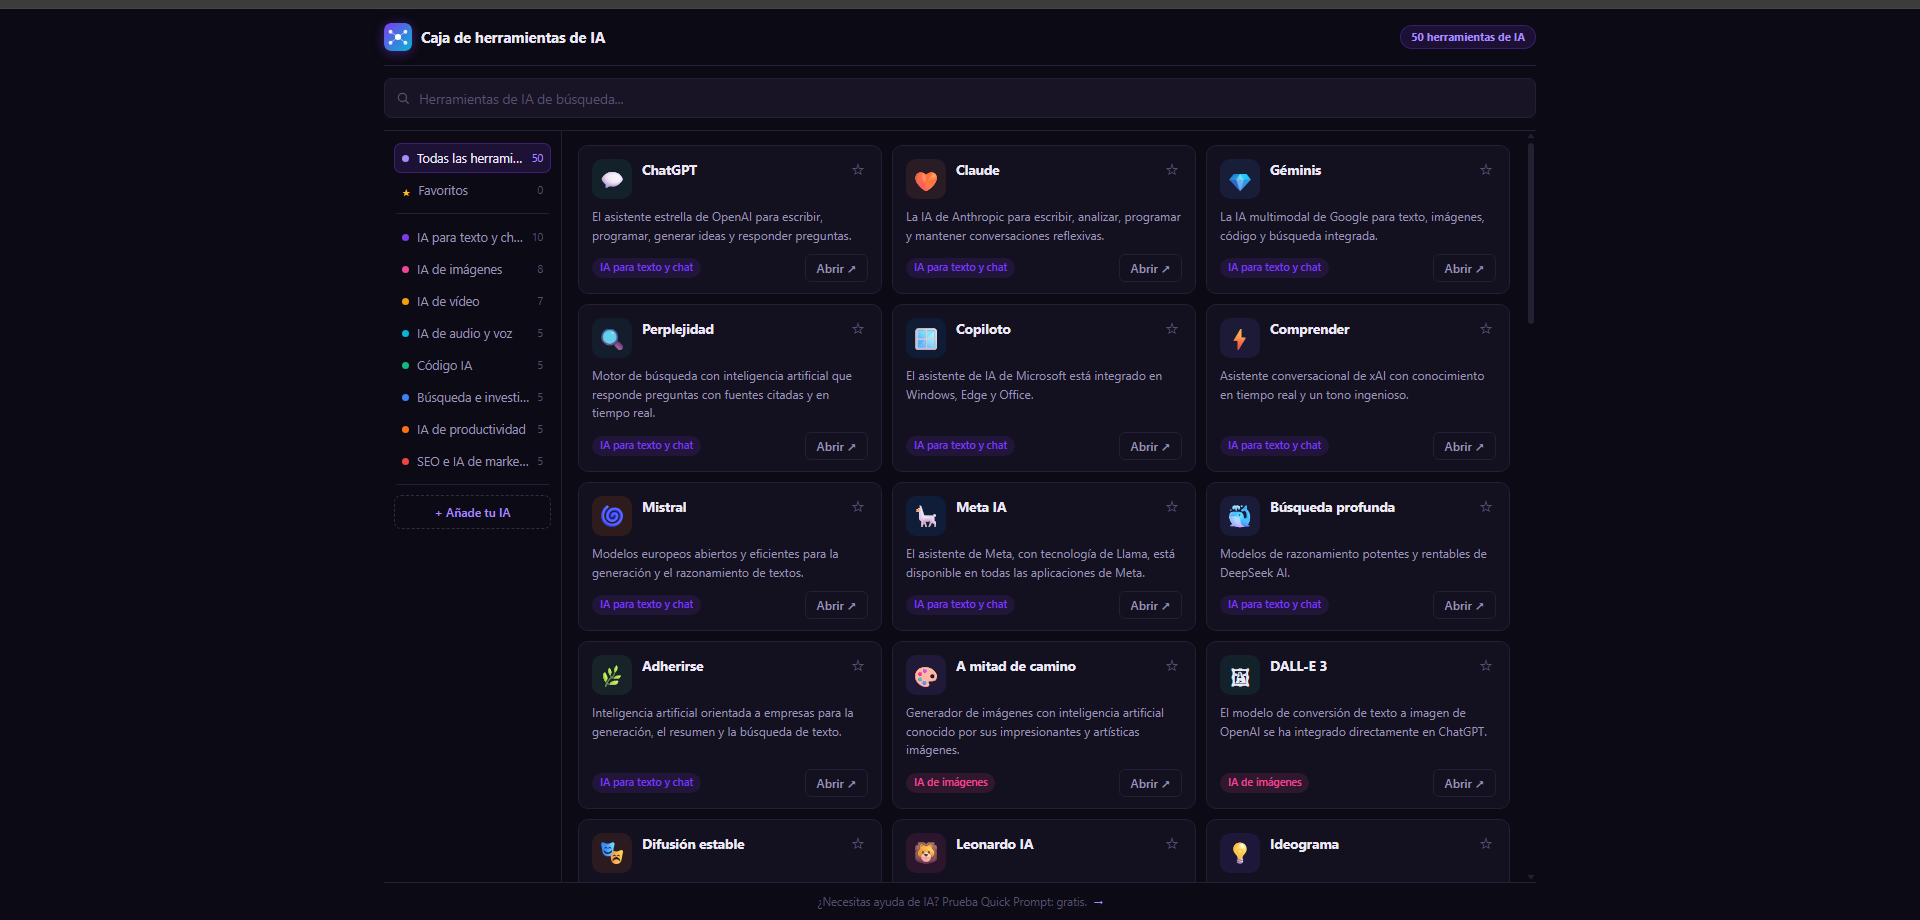The image size is (1920, 920).
Task: Click the Caja de herramientas de IA logo icon
Action: coord(398,37)
